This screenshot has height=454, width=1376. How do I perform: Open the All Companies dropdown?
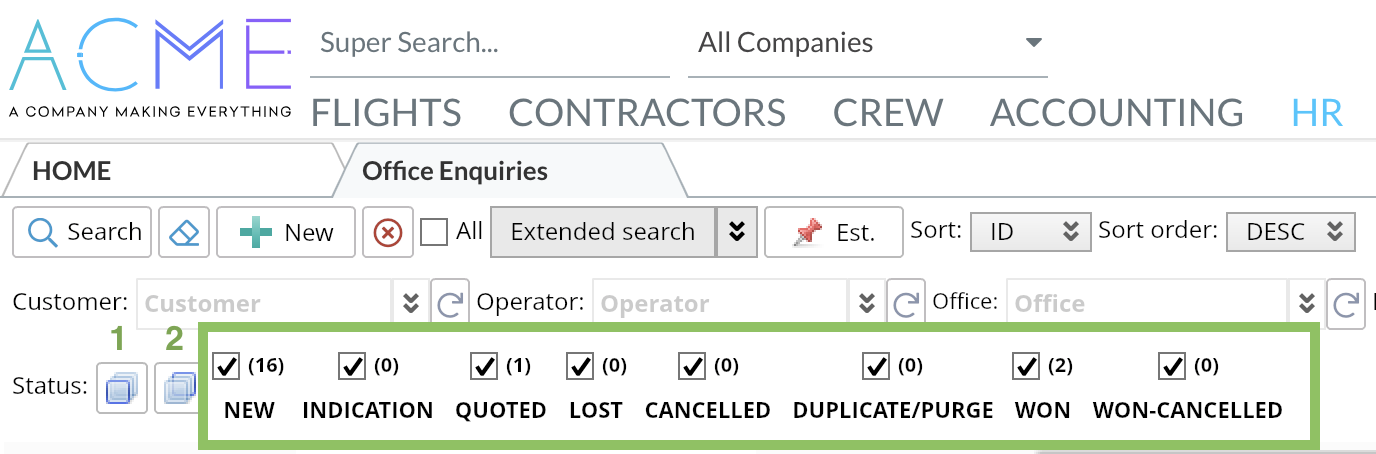[867, 43]
